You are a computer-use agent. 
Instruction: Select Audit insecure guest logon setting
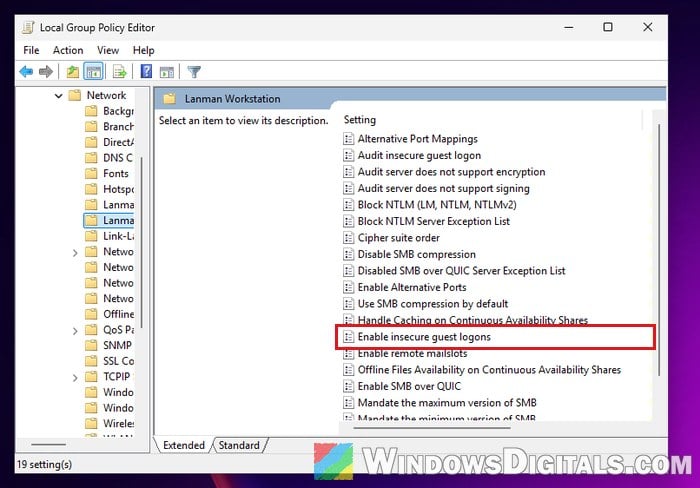(x=412, y=155)
